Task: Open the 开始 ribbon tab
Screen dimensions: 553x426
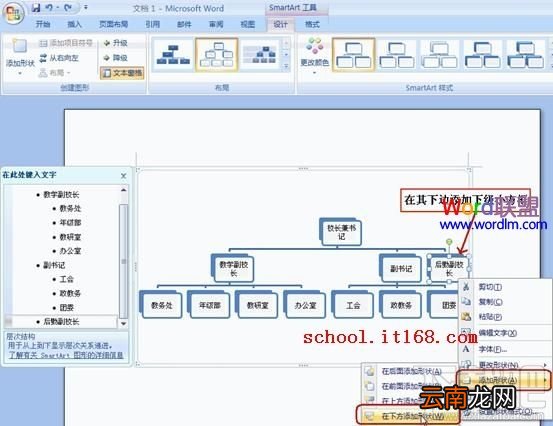Action: click(43, 24)
